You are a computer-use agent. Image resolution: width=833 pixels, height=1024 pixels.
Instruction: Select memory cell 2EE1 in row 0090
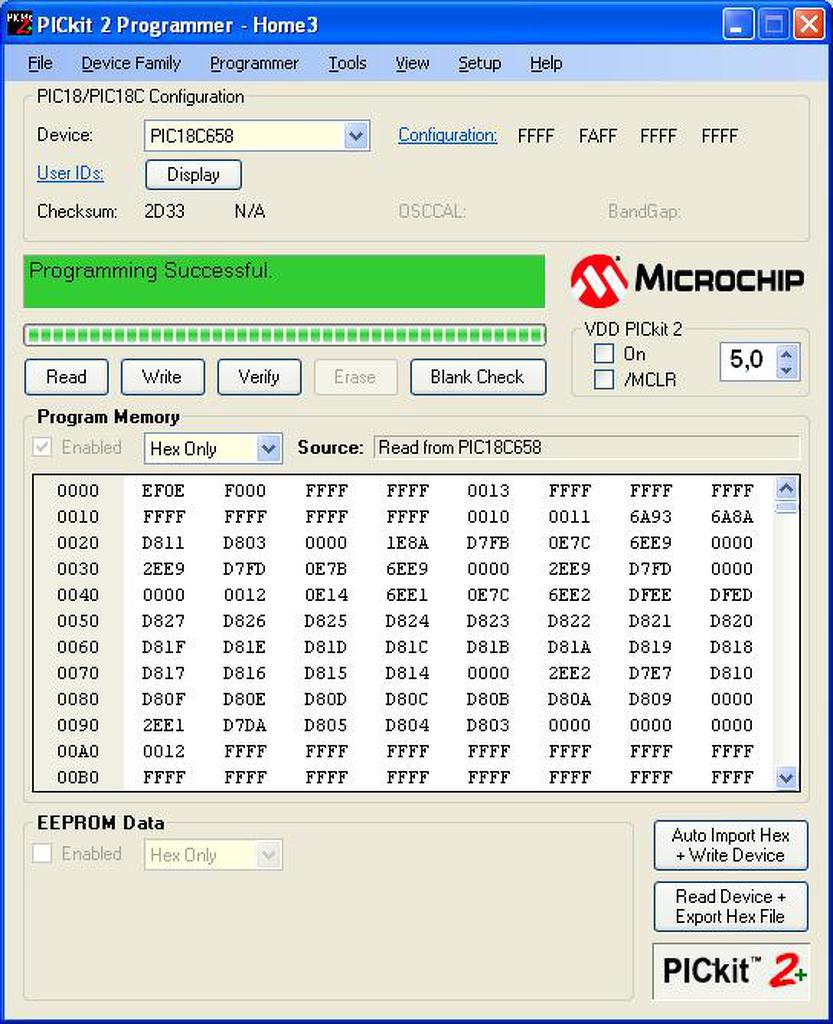(x=163, y=726)
